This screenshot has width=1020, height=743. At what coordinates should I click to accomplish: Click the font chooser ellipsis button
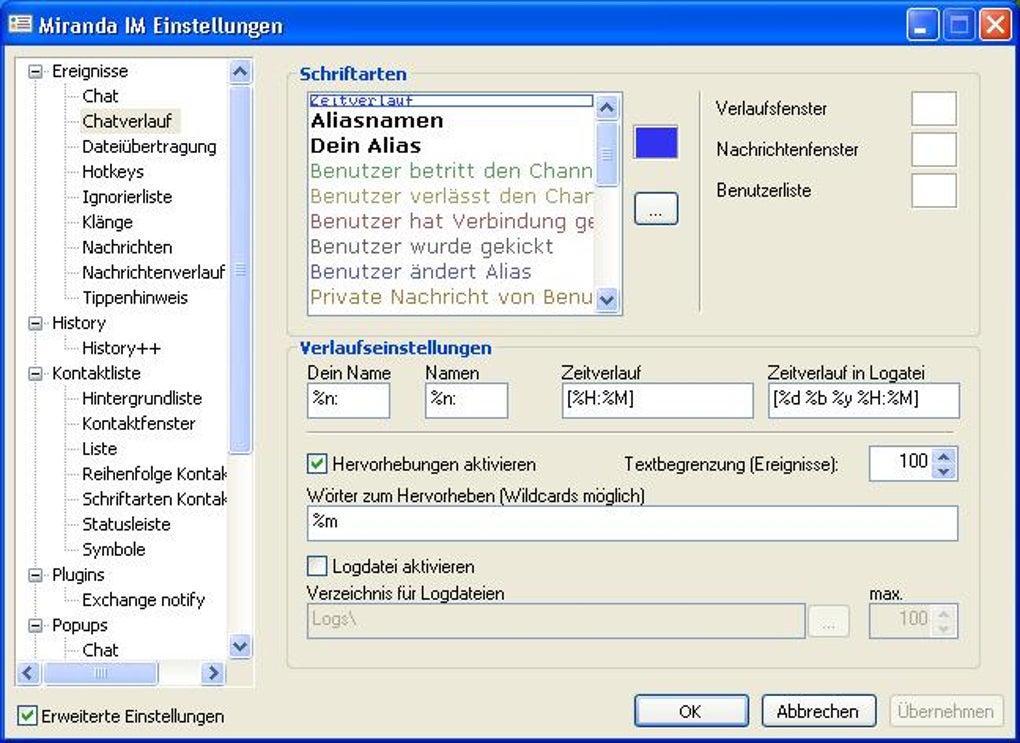pyautogui.click(x=656, y=209)
